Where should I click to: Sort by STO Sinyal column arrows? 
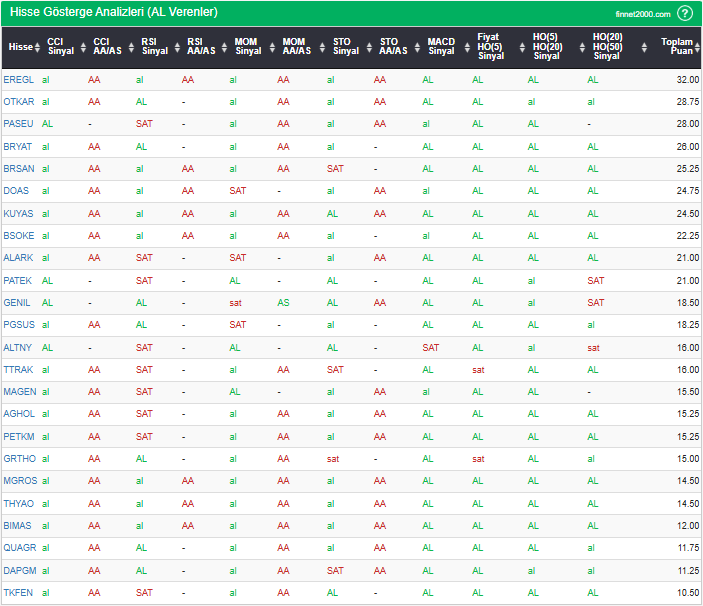(x=369, y=47)
